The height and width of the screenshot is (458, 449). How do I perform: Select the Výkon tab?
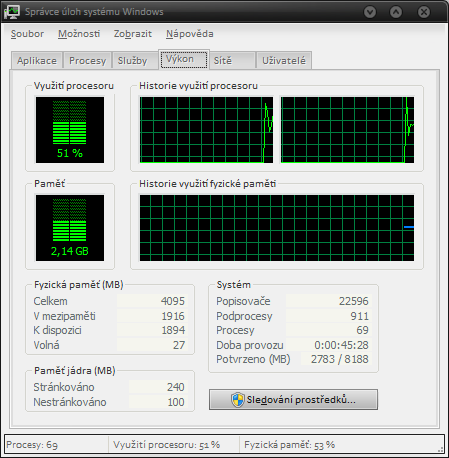click(x=184, y=59)
